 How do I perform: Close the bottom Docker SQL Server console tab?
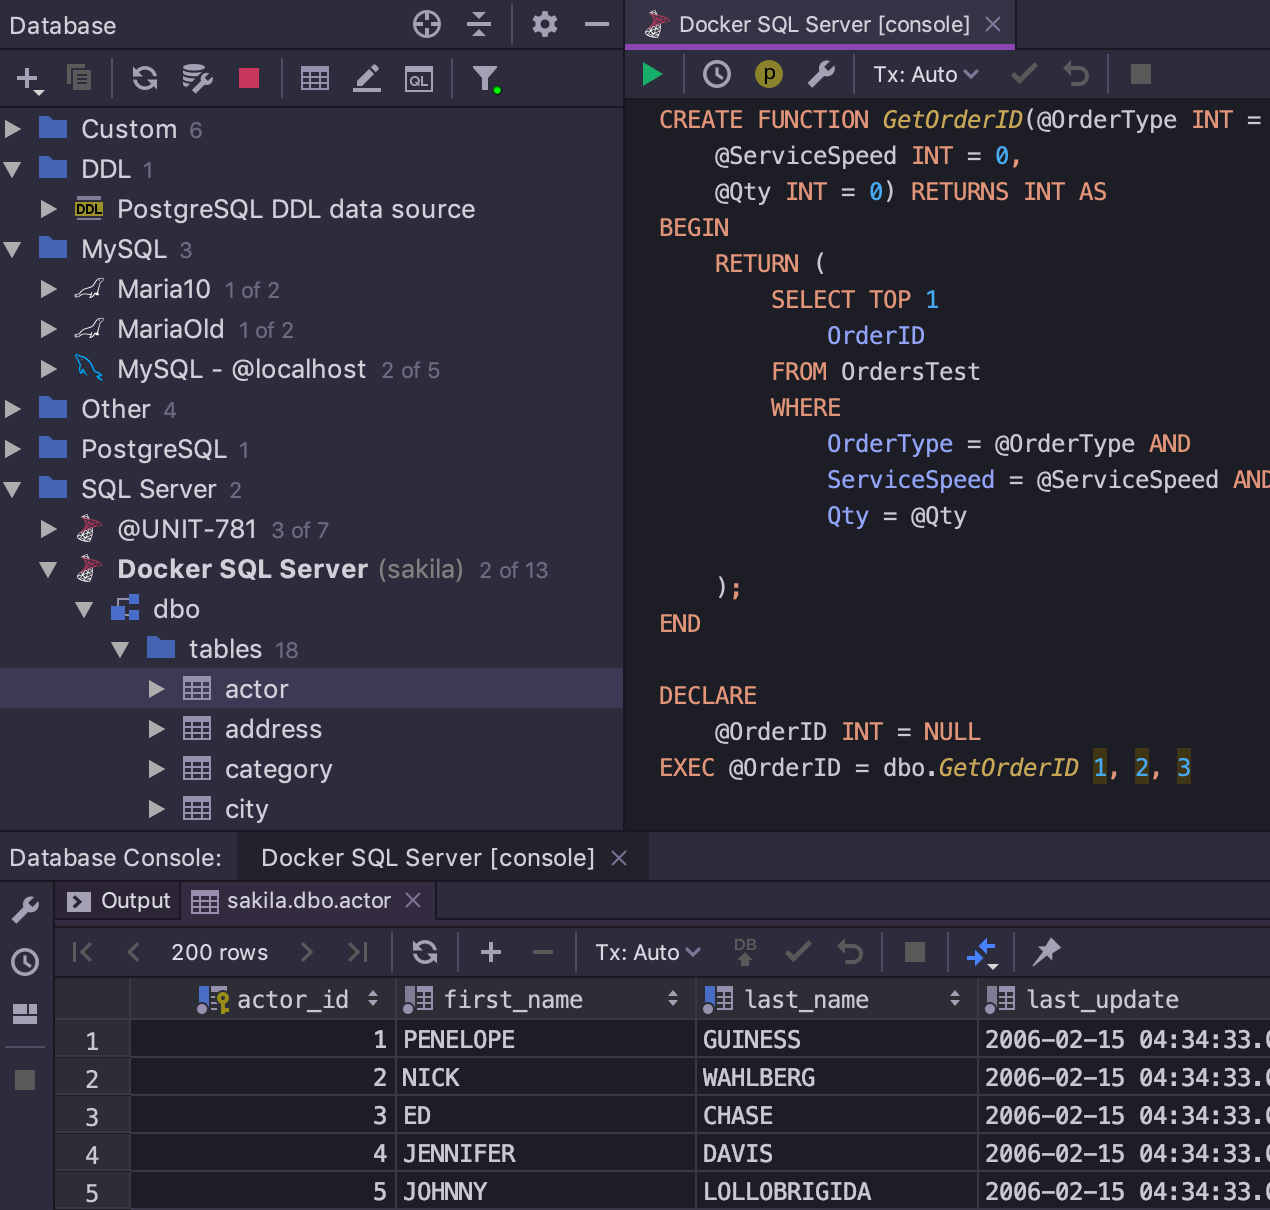click(619, 858)
